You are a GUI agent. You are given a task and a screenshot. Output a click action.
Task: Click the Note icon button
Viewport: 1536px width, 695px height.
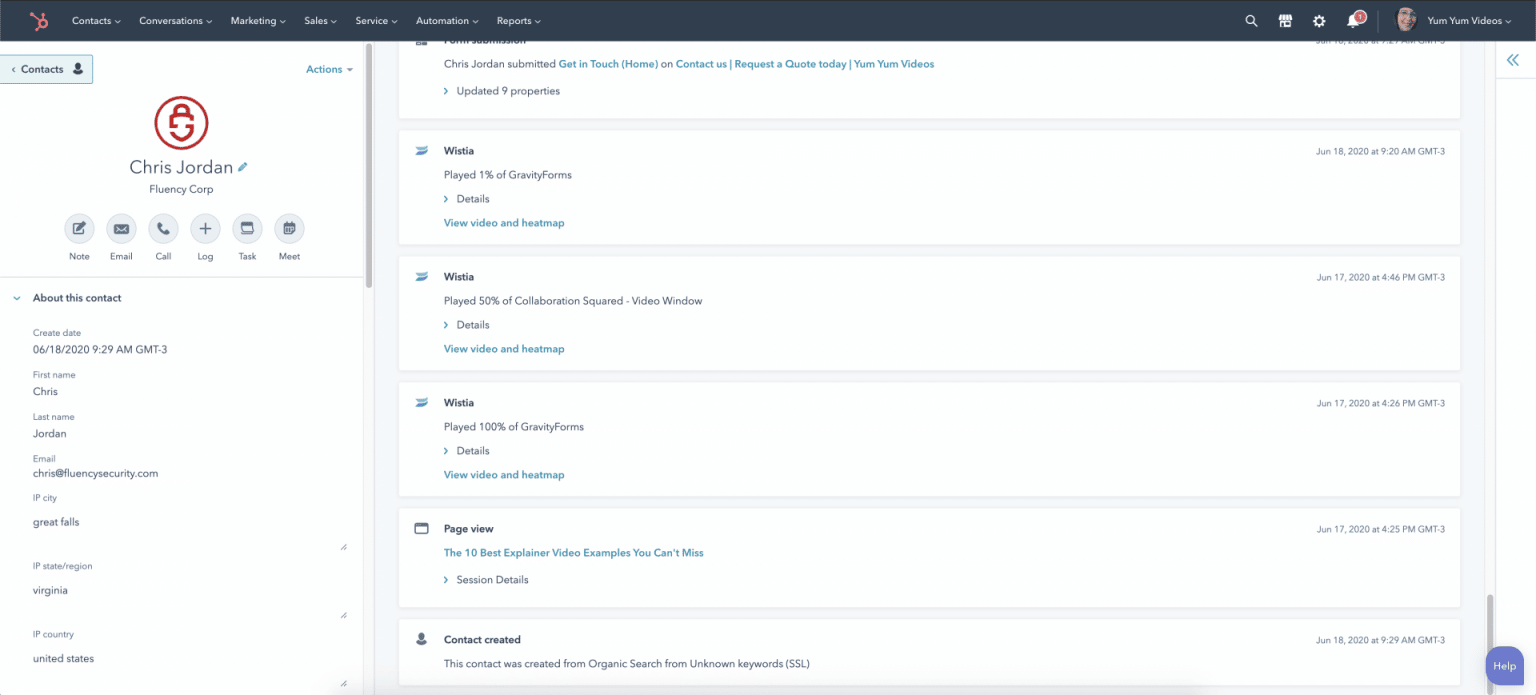[x=79, y=229]
